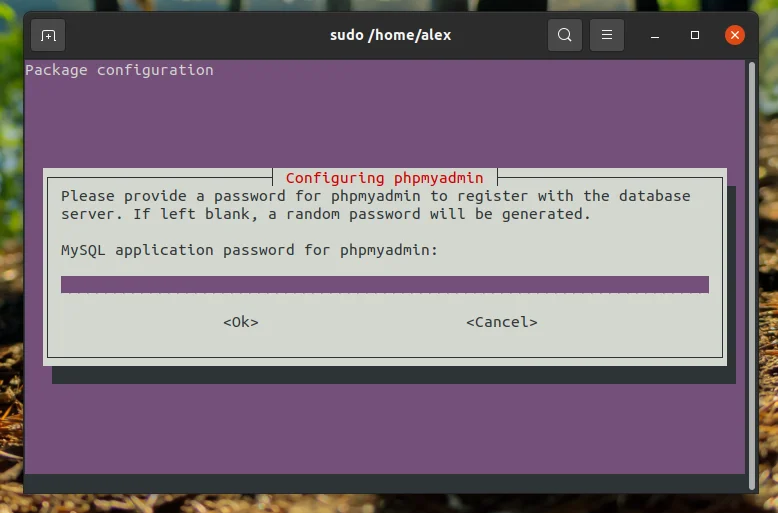Click the 'Please provide a password' description text

[x=376, y=205]
